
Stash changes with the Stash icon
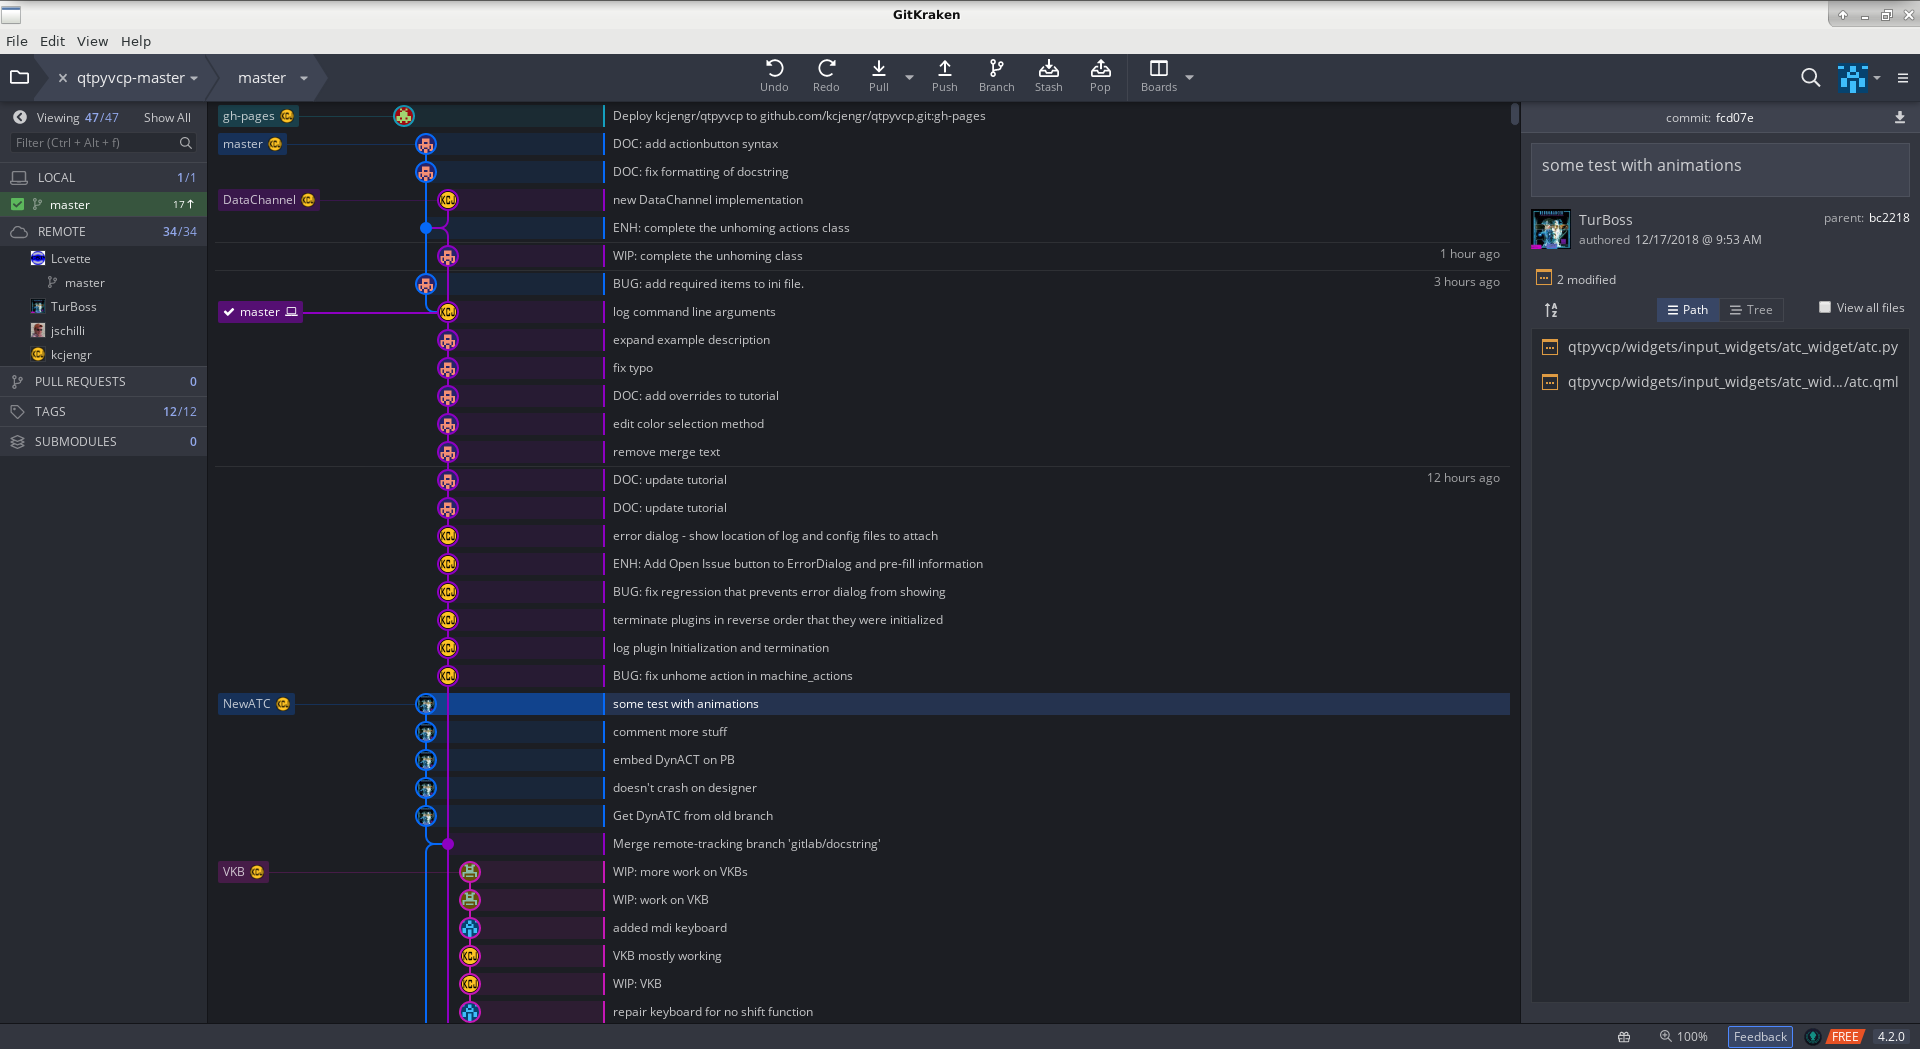point(1048,76)
